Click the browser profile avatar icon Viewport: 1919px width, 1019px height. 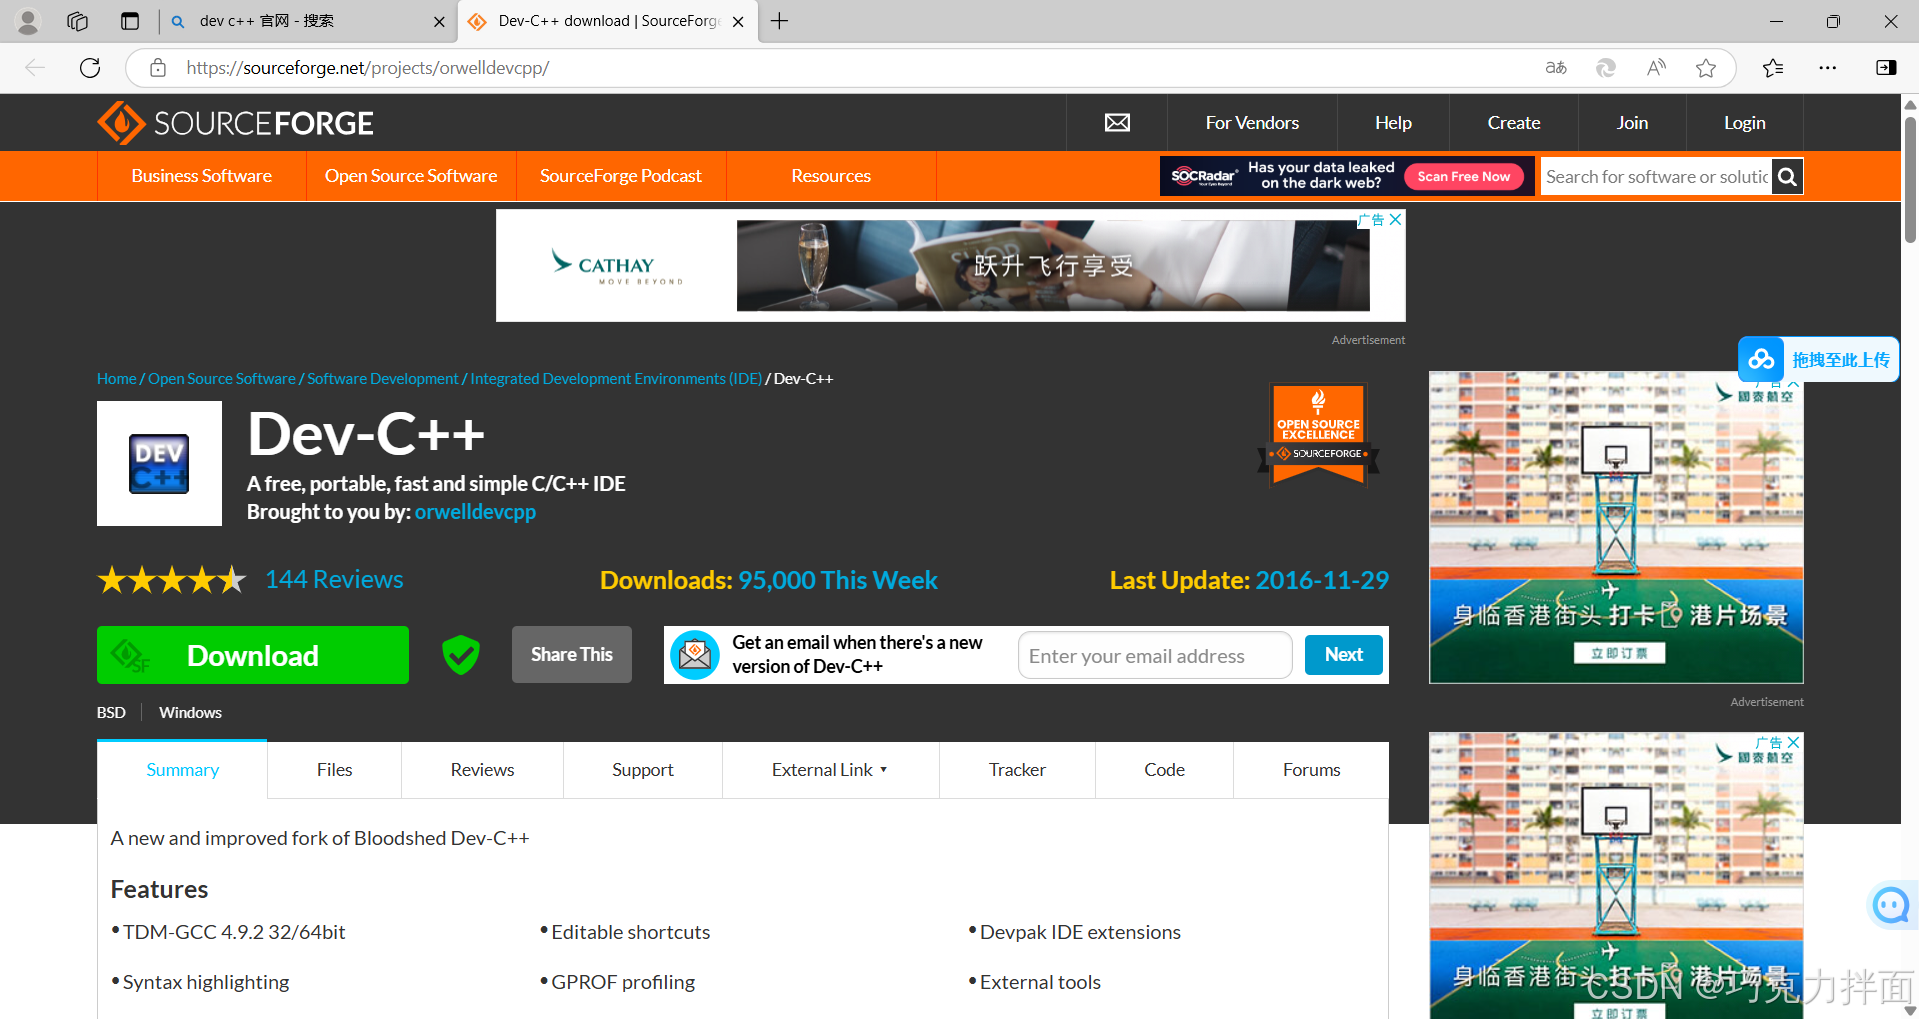28,21
